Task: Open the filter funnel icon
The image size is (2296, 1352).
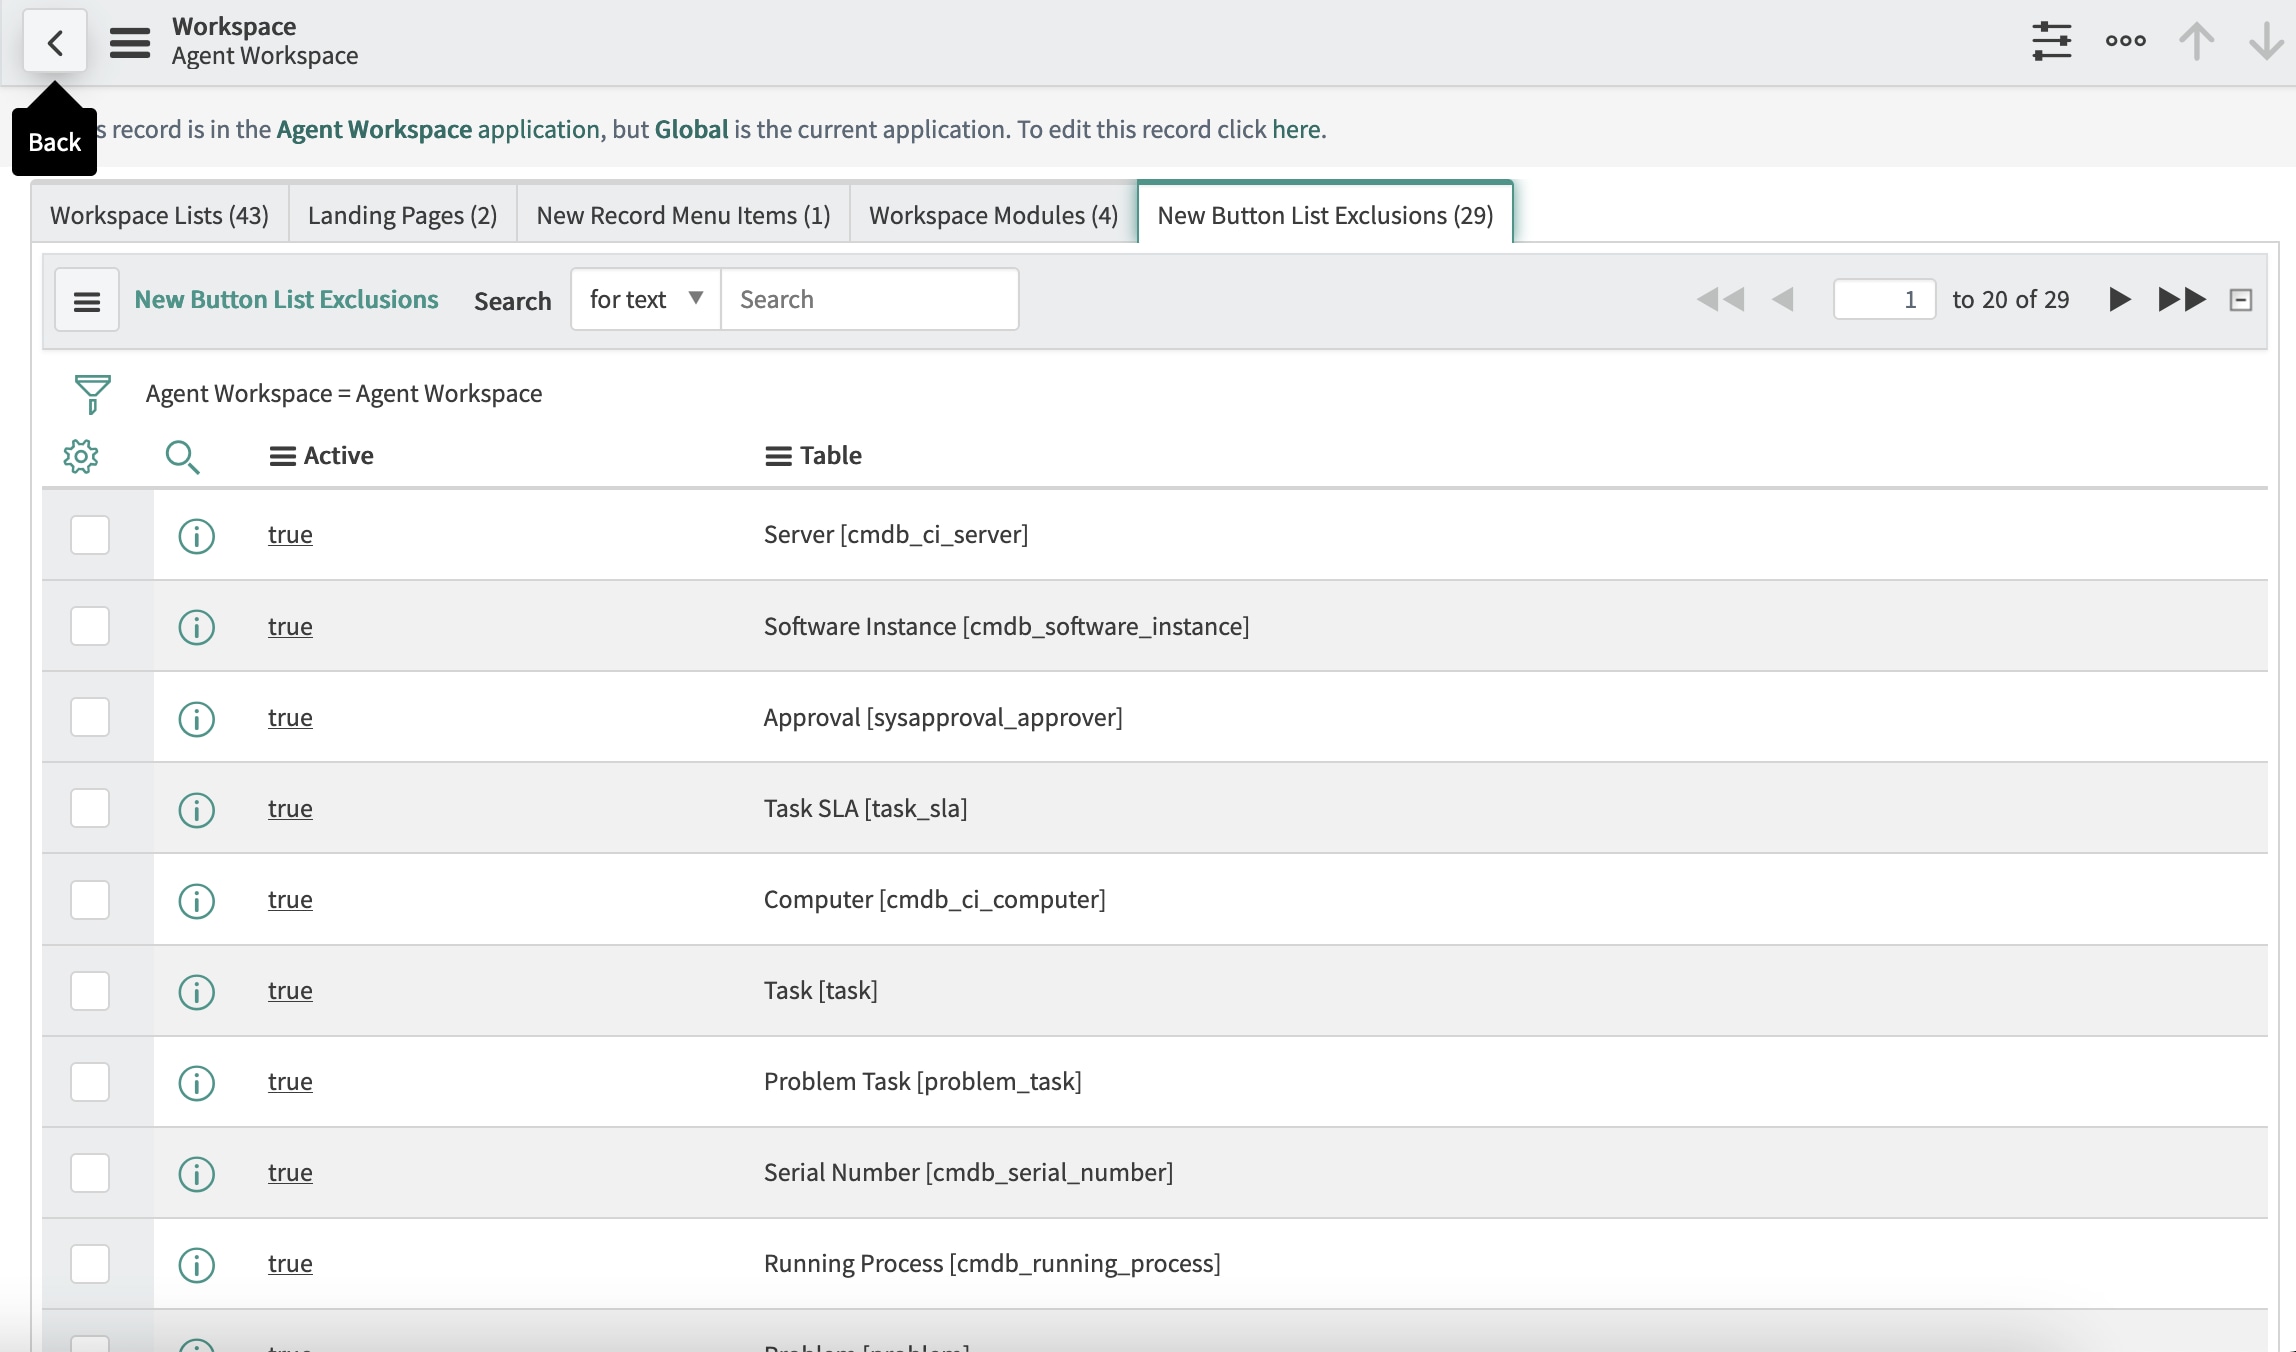Action: [x=91, y=393]
